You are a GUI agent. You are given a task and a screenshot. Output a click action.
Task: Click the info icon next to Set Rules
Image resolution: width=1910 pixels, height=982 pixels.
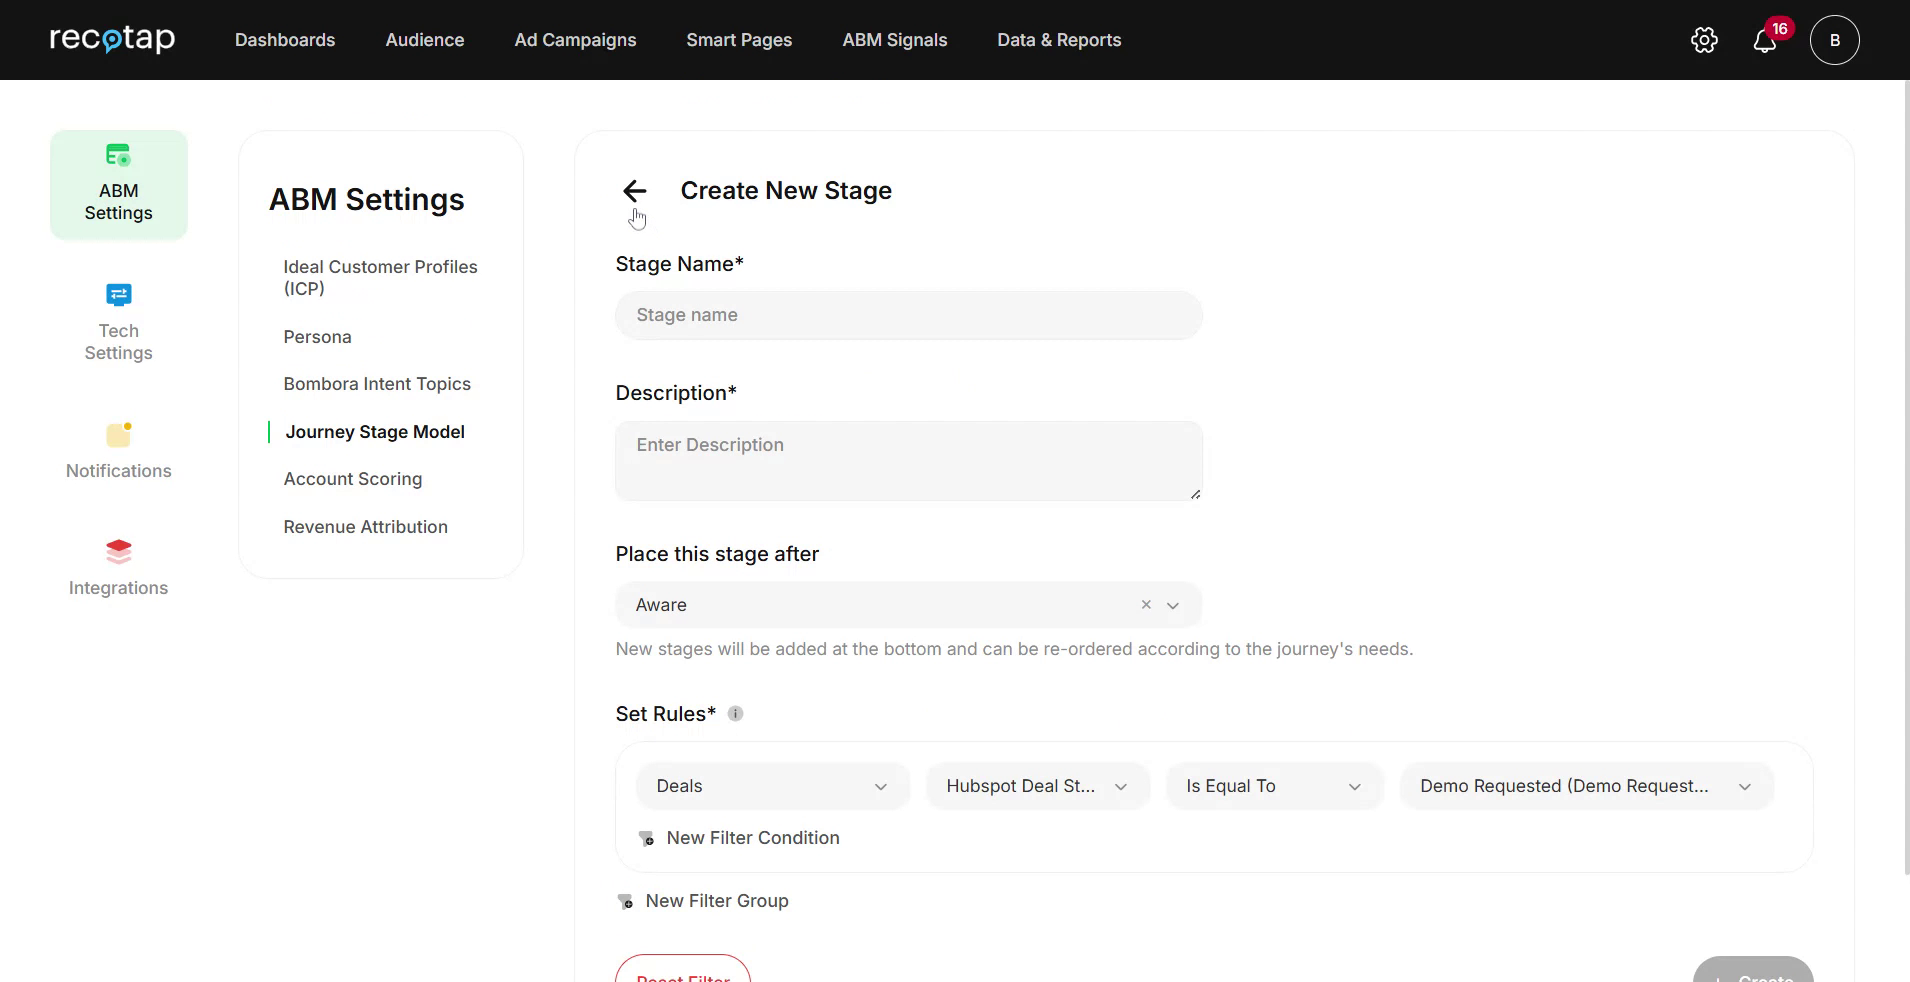(x=735, y=713)
